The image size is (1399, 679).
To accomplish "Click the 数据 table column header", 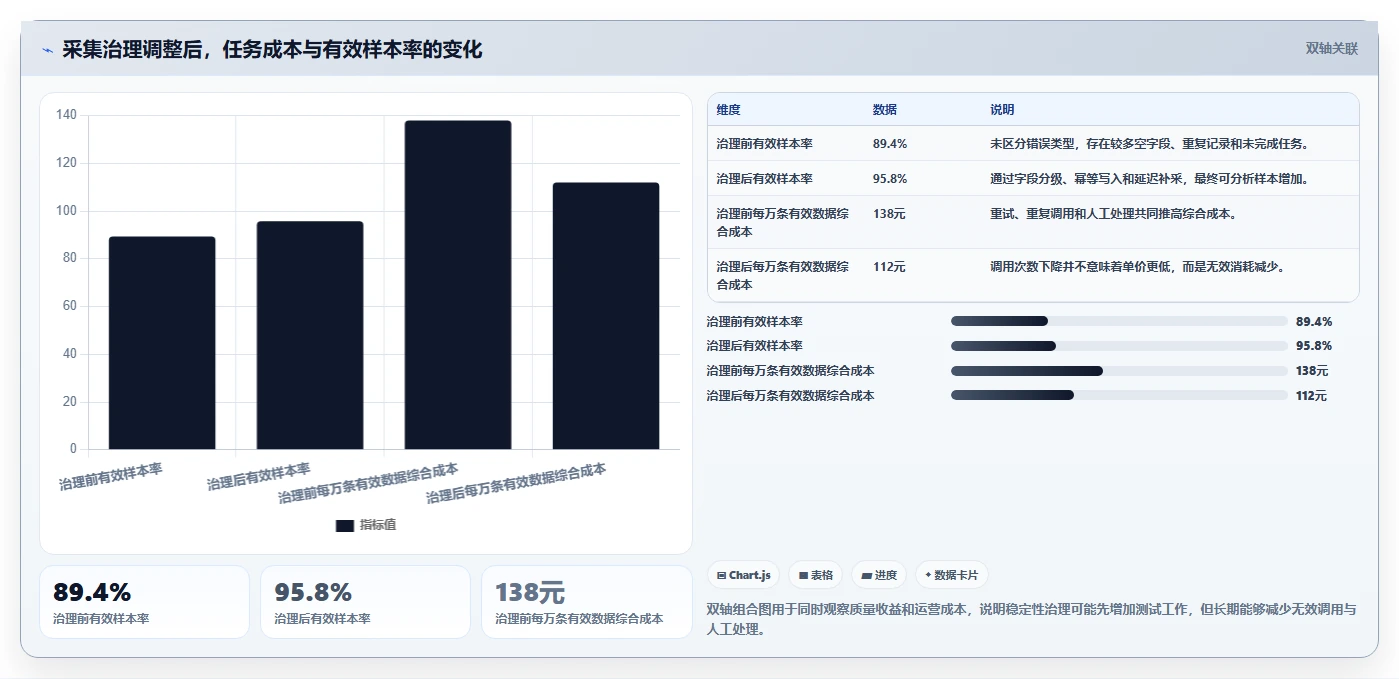I will point(885,110).
